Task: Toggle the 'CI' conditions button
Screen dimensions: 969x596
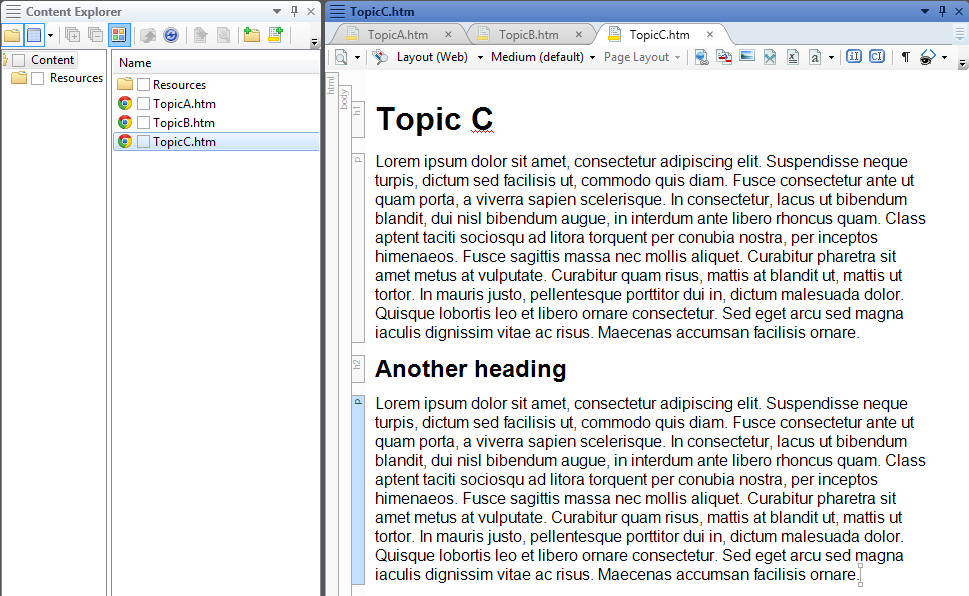Action: point(877,57)
